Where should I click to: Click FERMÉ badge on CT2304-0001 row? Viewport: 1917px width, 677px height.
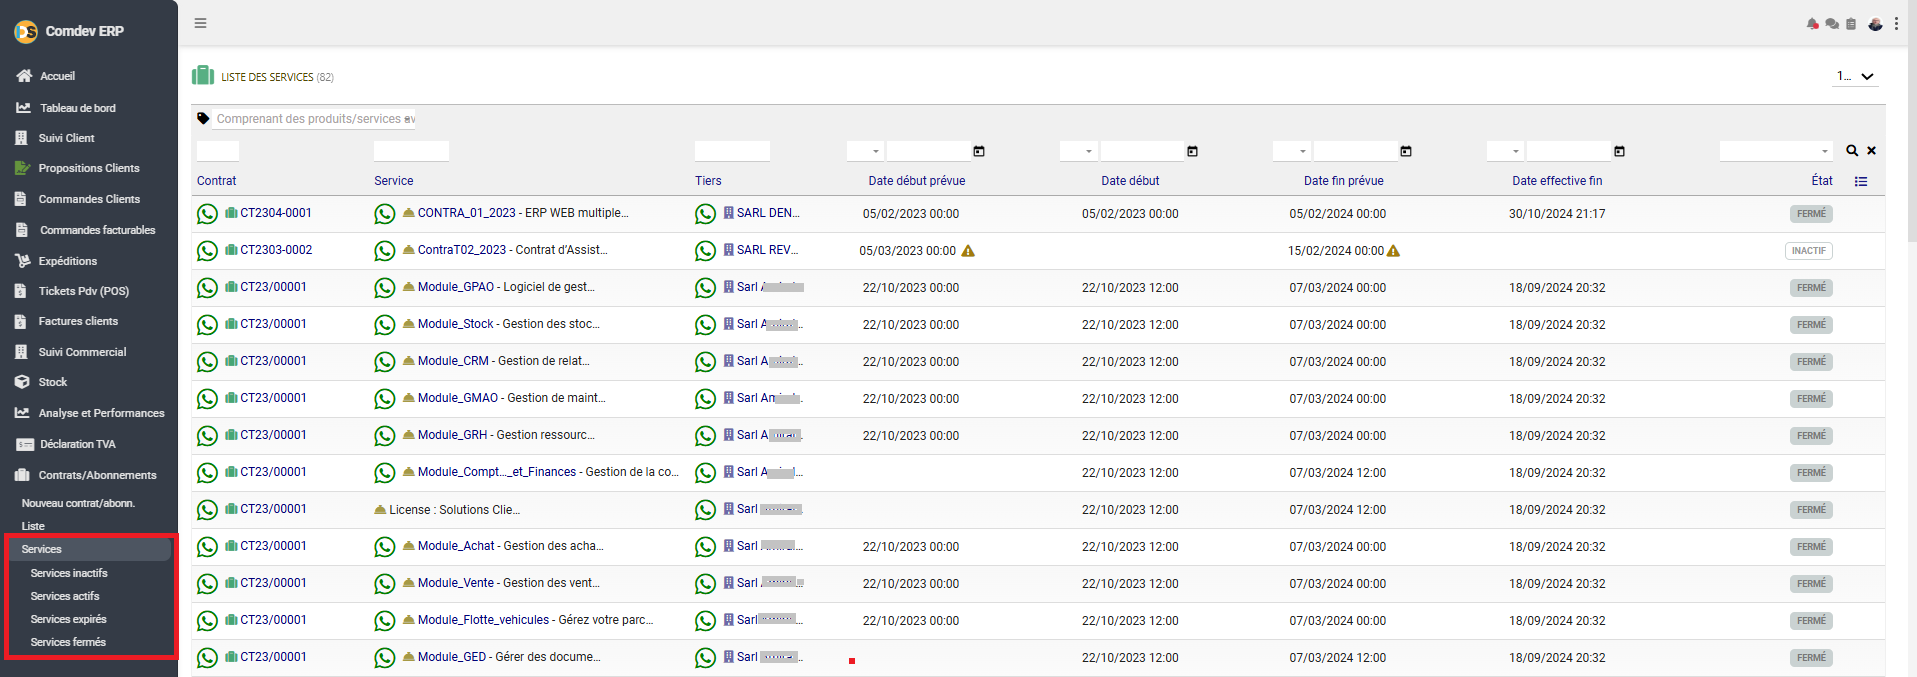tap(1811, 214)
